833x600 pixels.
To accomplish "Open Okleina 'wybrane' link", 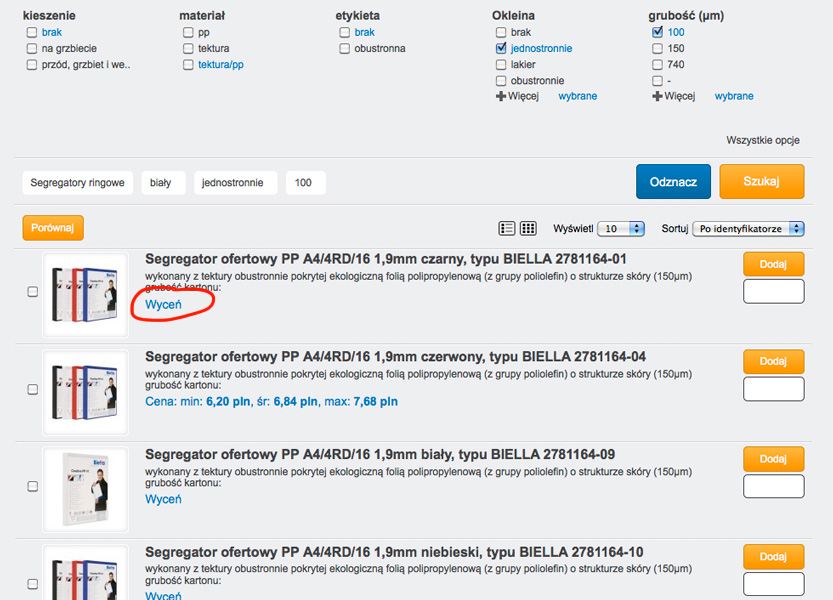I will pyautogui.click(x=577, y=96).
